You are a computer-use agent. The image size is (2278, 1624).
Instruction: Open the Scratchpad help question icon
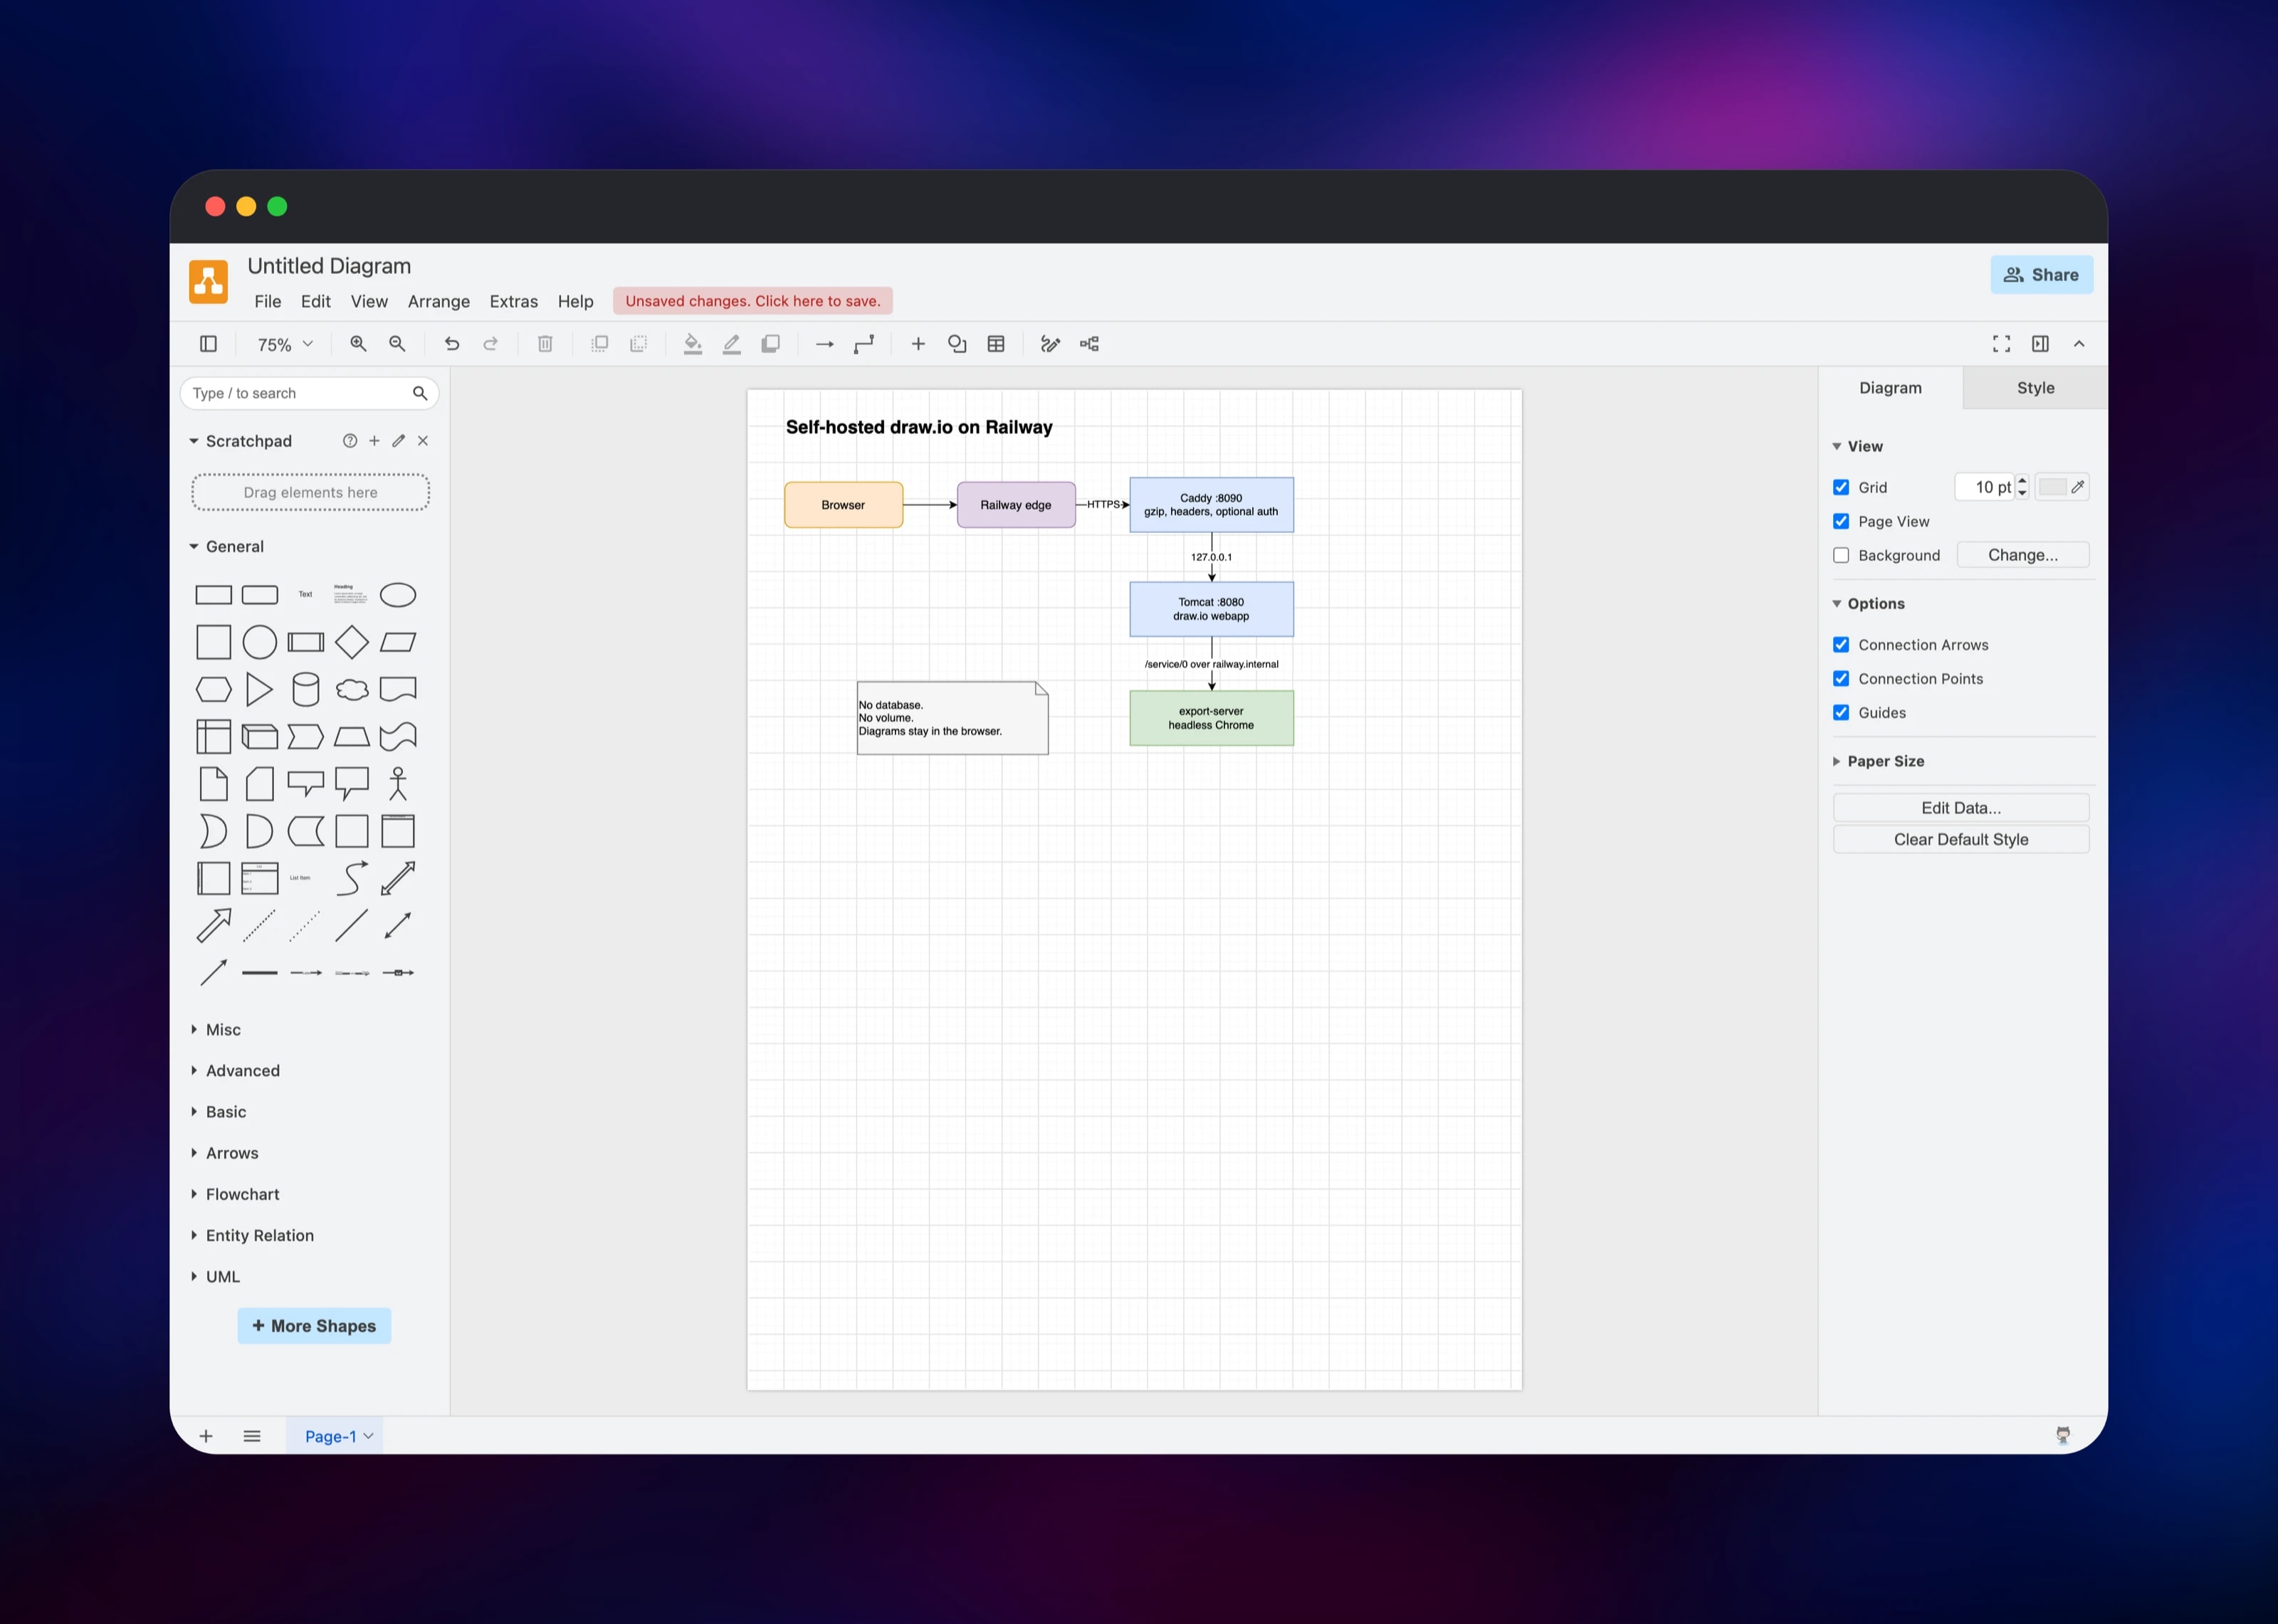click(x=350, y=441)
